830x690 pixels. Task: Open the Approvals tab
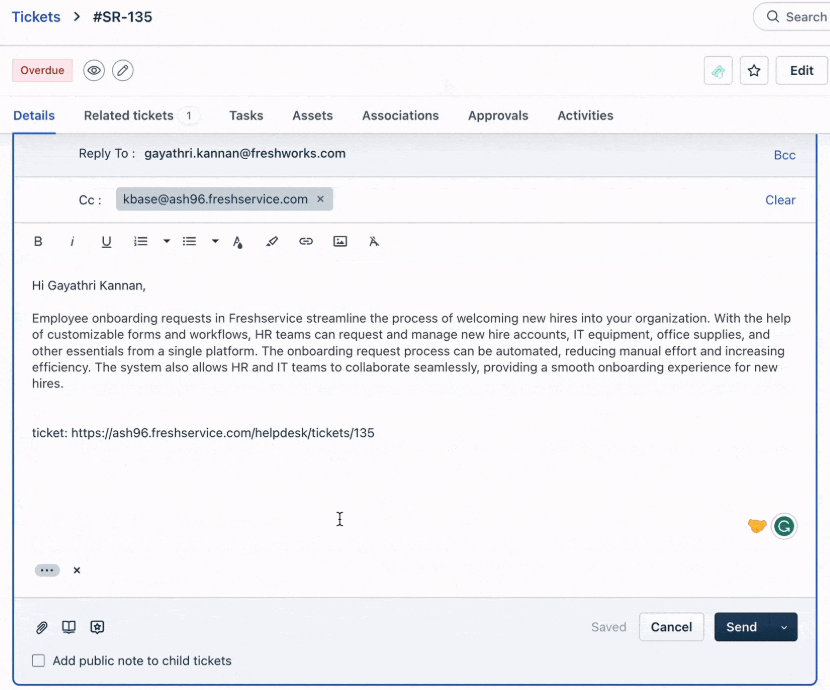pyautogui.click(x=498, y=115)
